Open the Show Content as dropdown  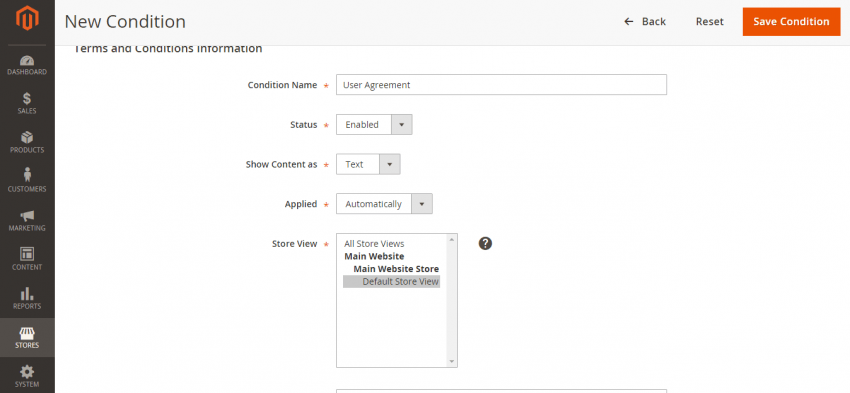tap(368, 164)
